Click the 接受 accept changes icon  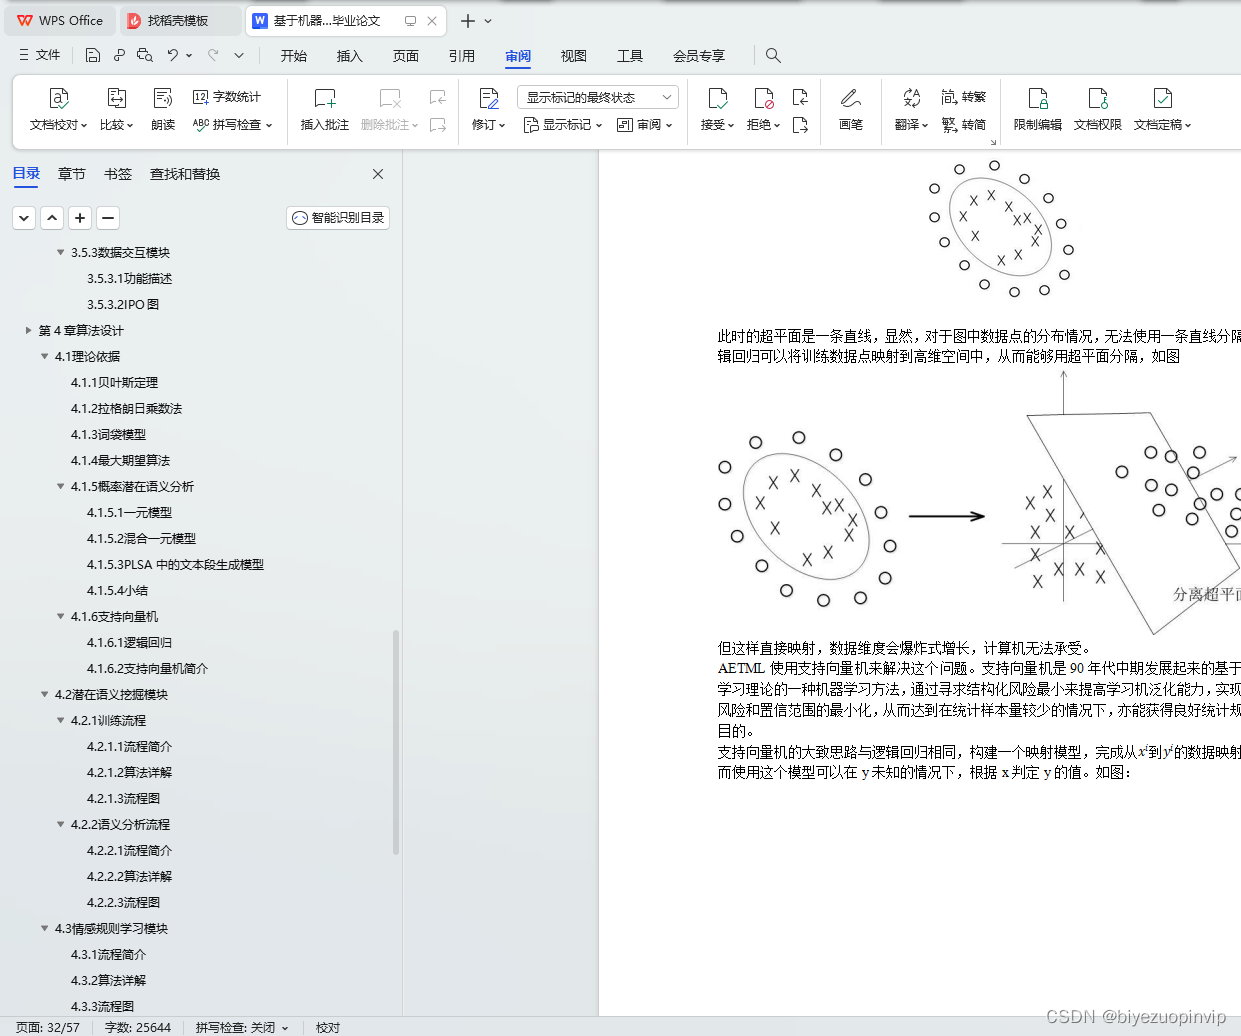[717, 98]
